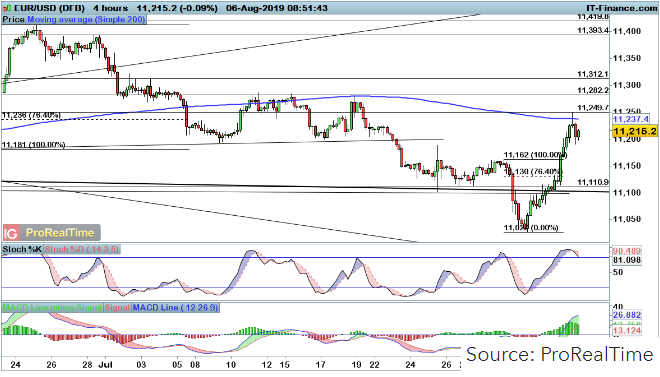Click the IG logo badge
The image size is (660, 377).
click(11, 233)
